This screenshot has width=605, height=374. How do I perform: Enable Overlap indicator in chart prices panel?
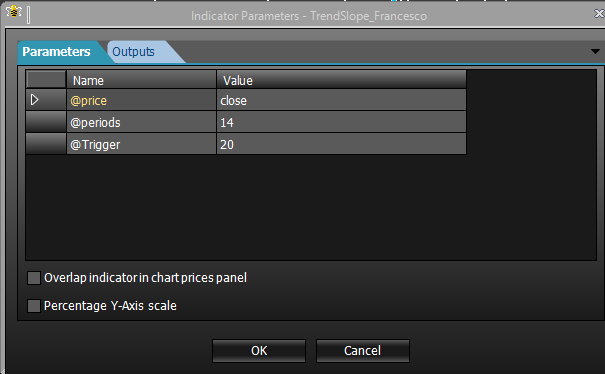pyautogui.click(x=34, y=278)
